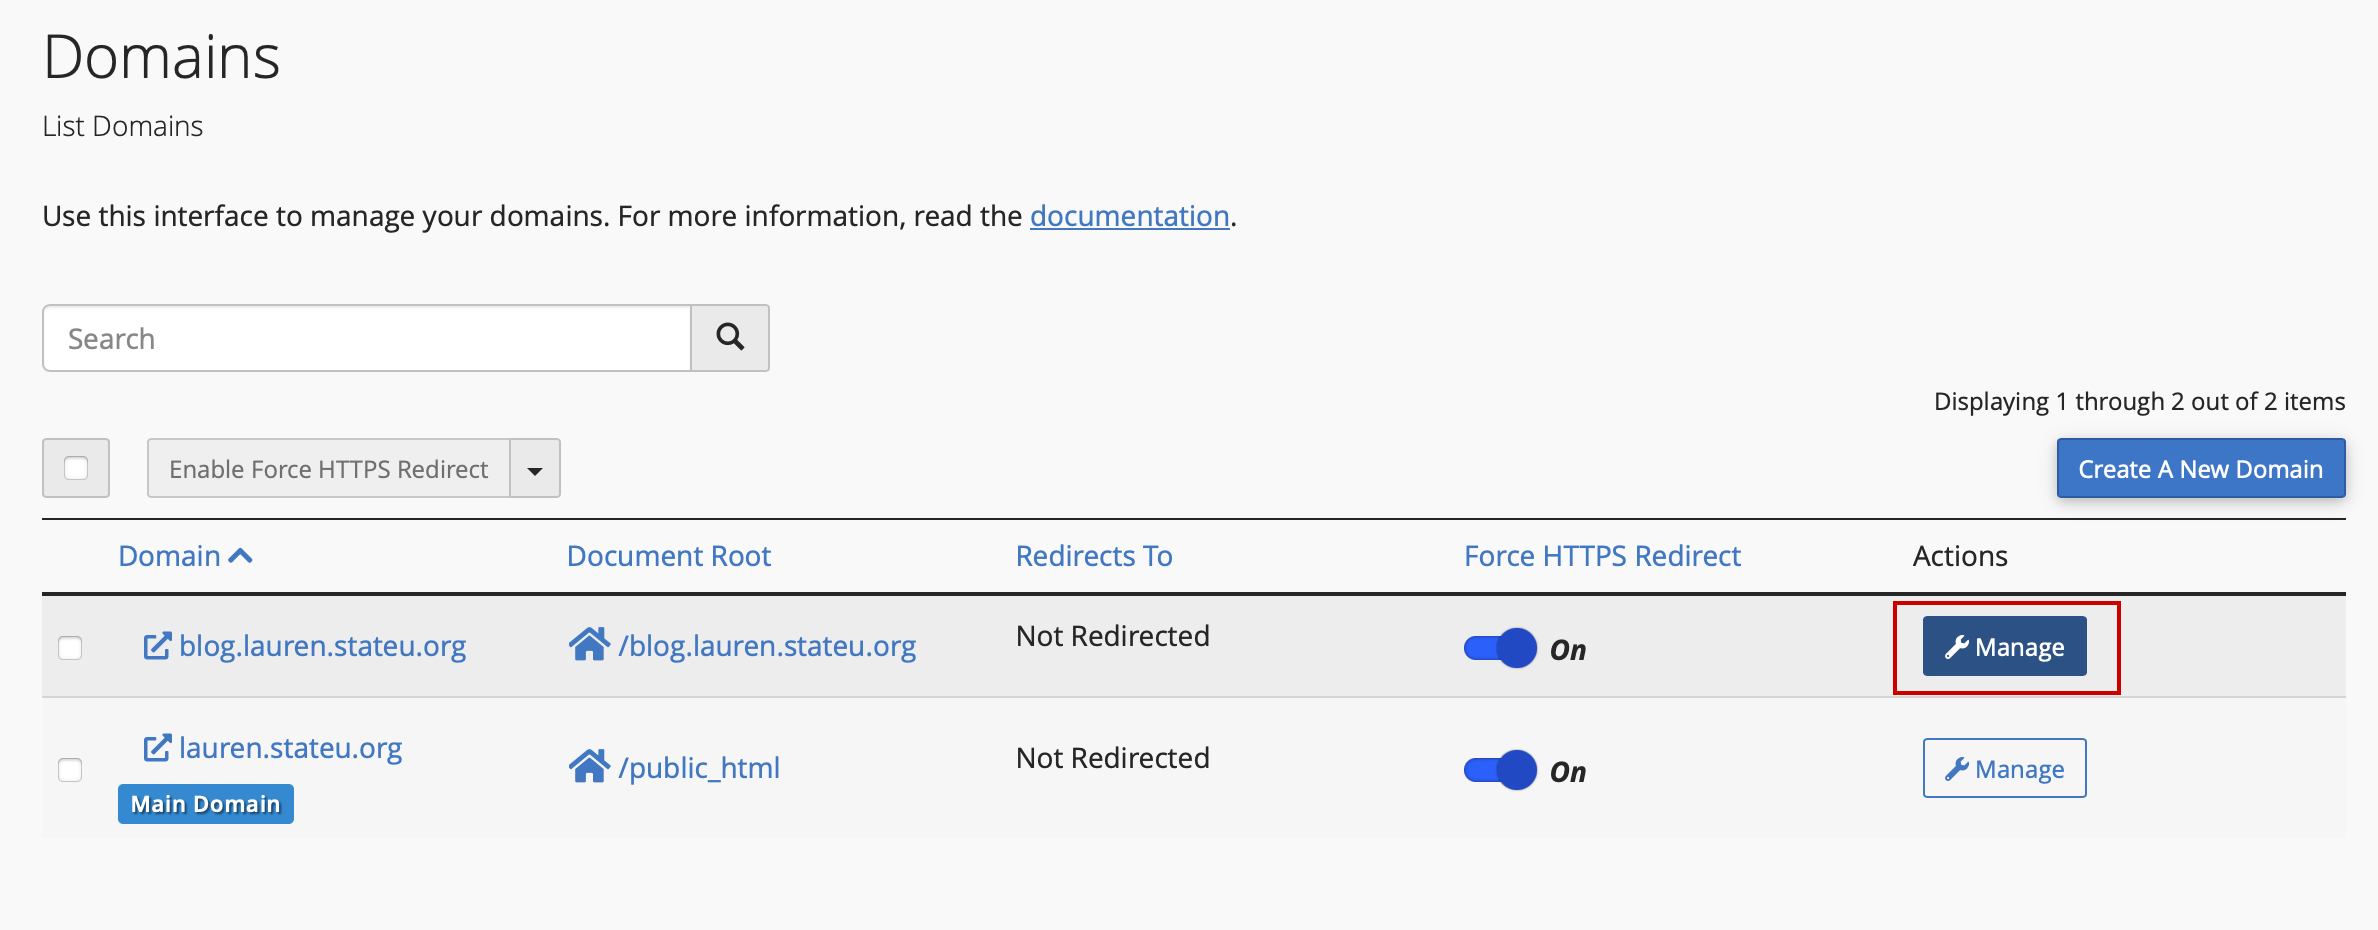2378x930 pixels.
Task: Click home icon beside /blog.lauren.stateu.org
Action: [x=589, y=645]
